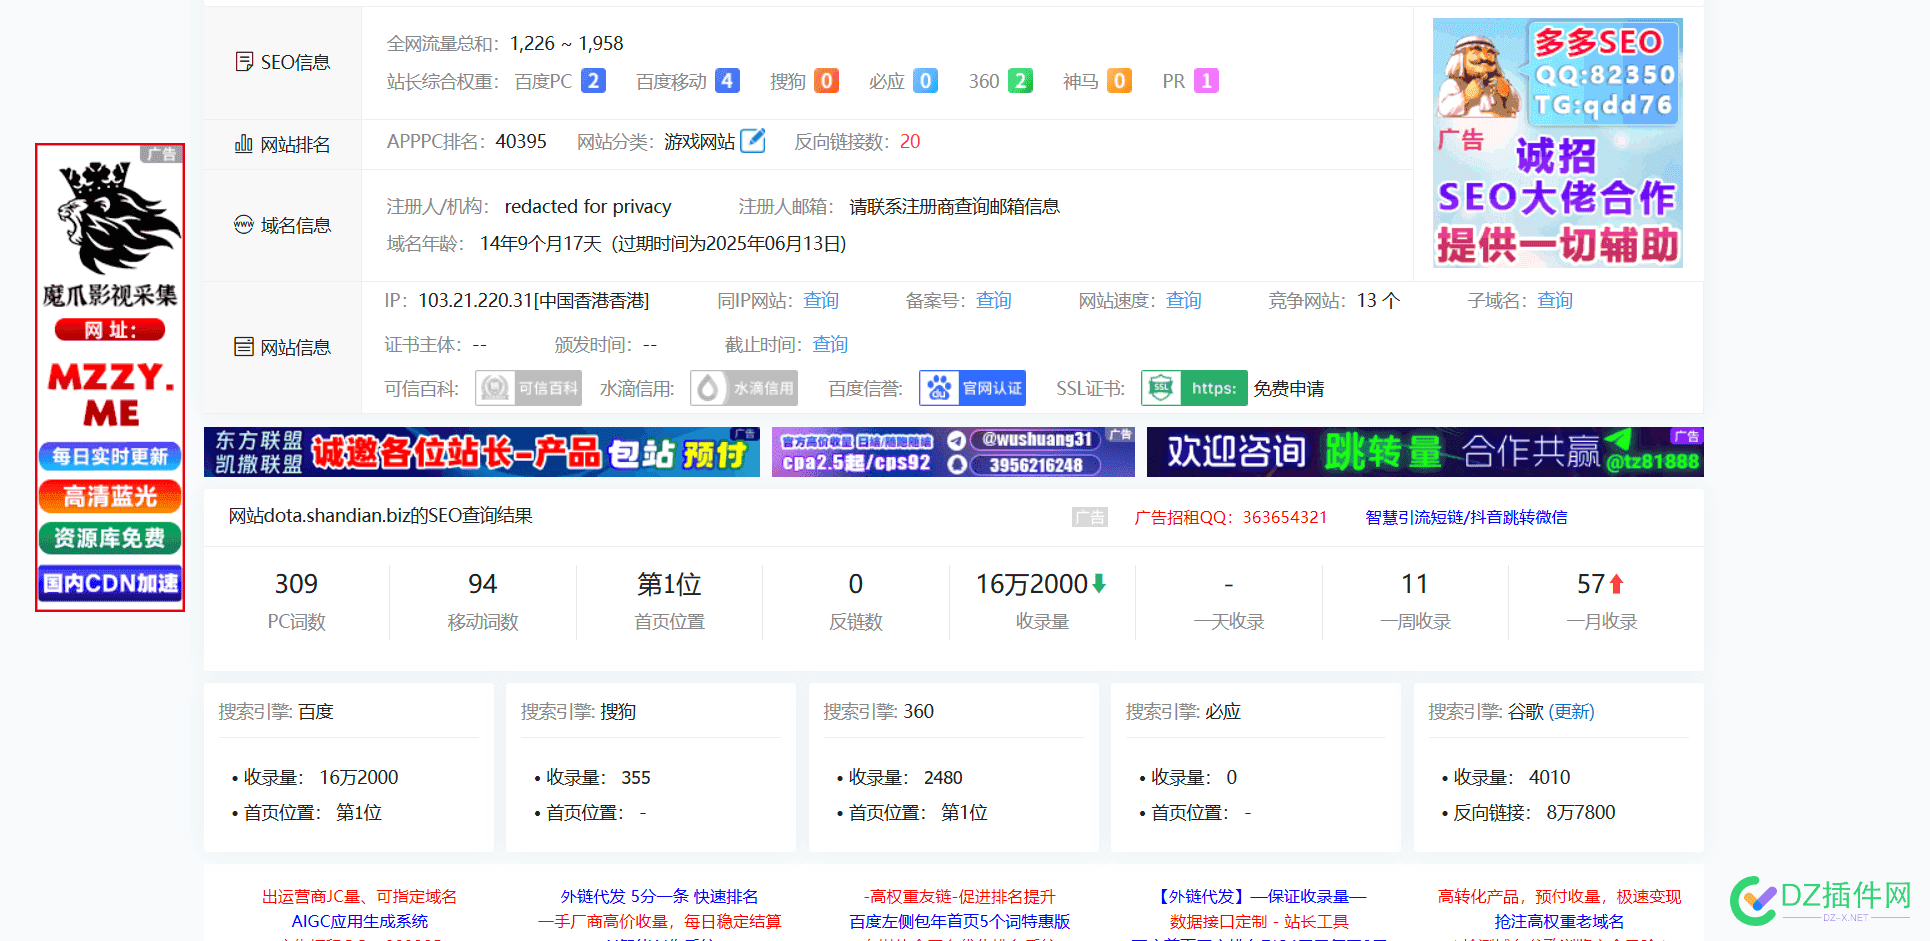The width and height of the screenshot is (1930, 941).
Task: Click 反向链接数 value 20
Action: pyautogui.click(x=910, y=141)
